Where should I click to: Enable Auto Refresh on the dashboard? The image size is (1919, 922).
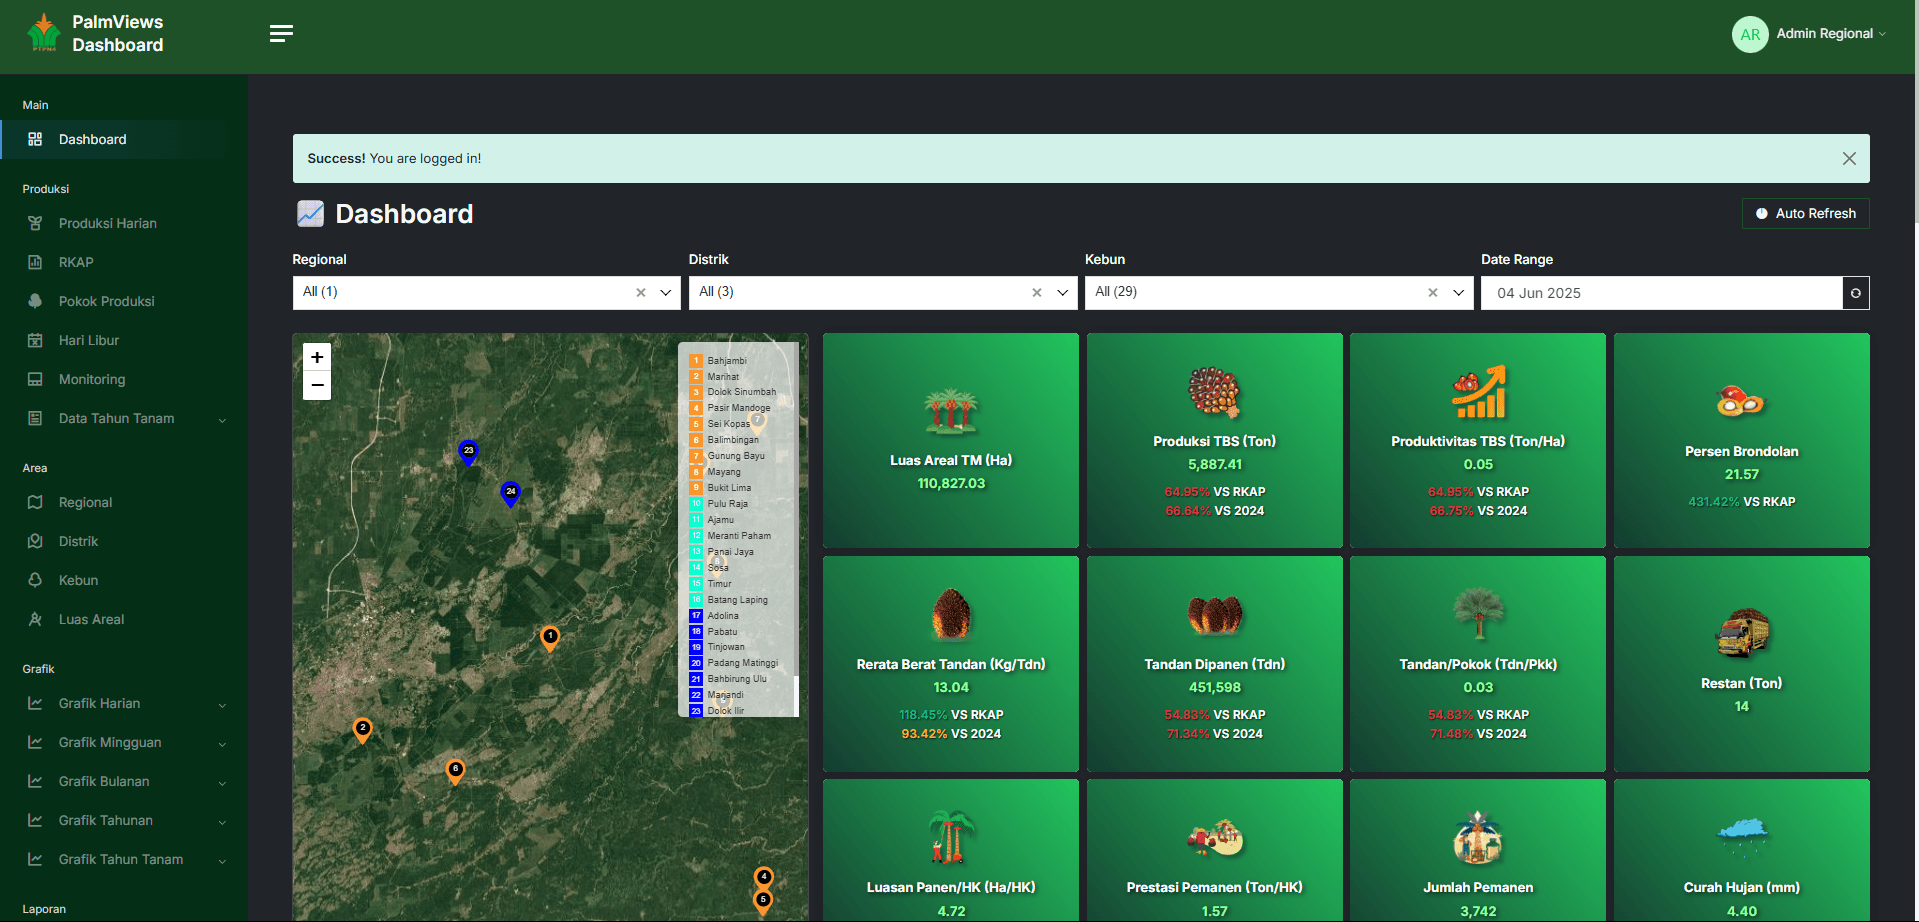[x=1804, y=213]
